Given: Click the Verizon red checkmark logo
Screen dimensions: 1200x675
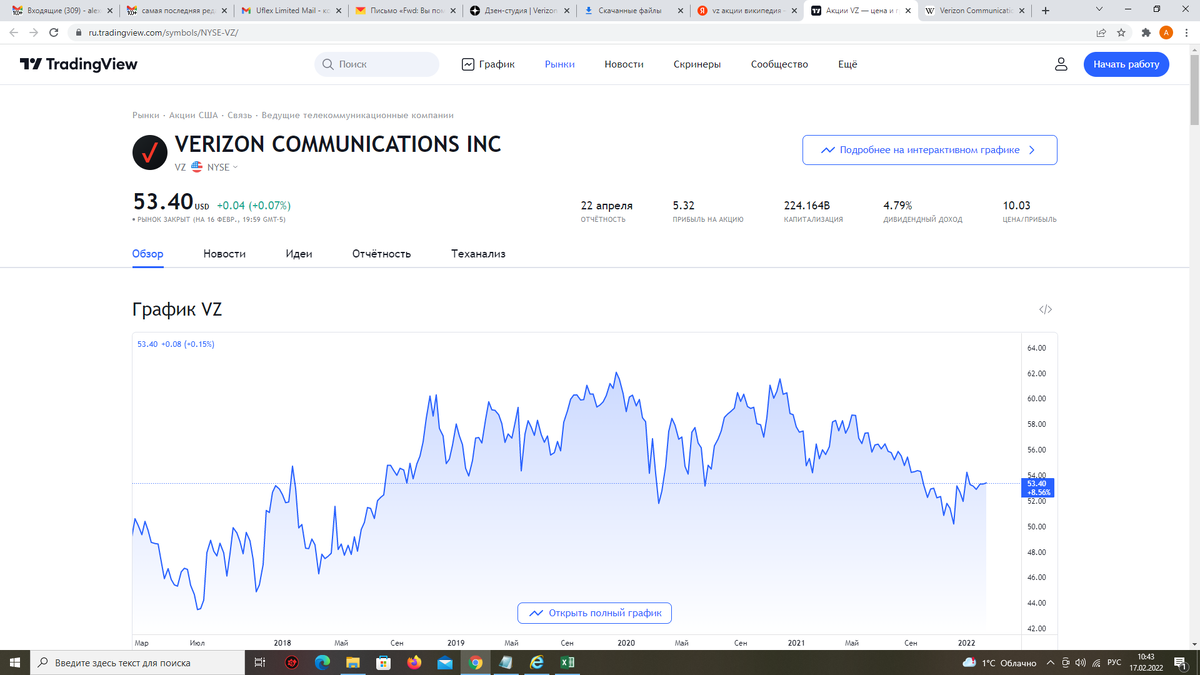Looking at the screenshot, I should click(x=150, y=153).
